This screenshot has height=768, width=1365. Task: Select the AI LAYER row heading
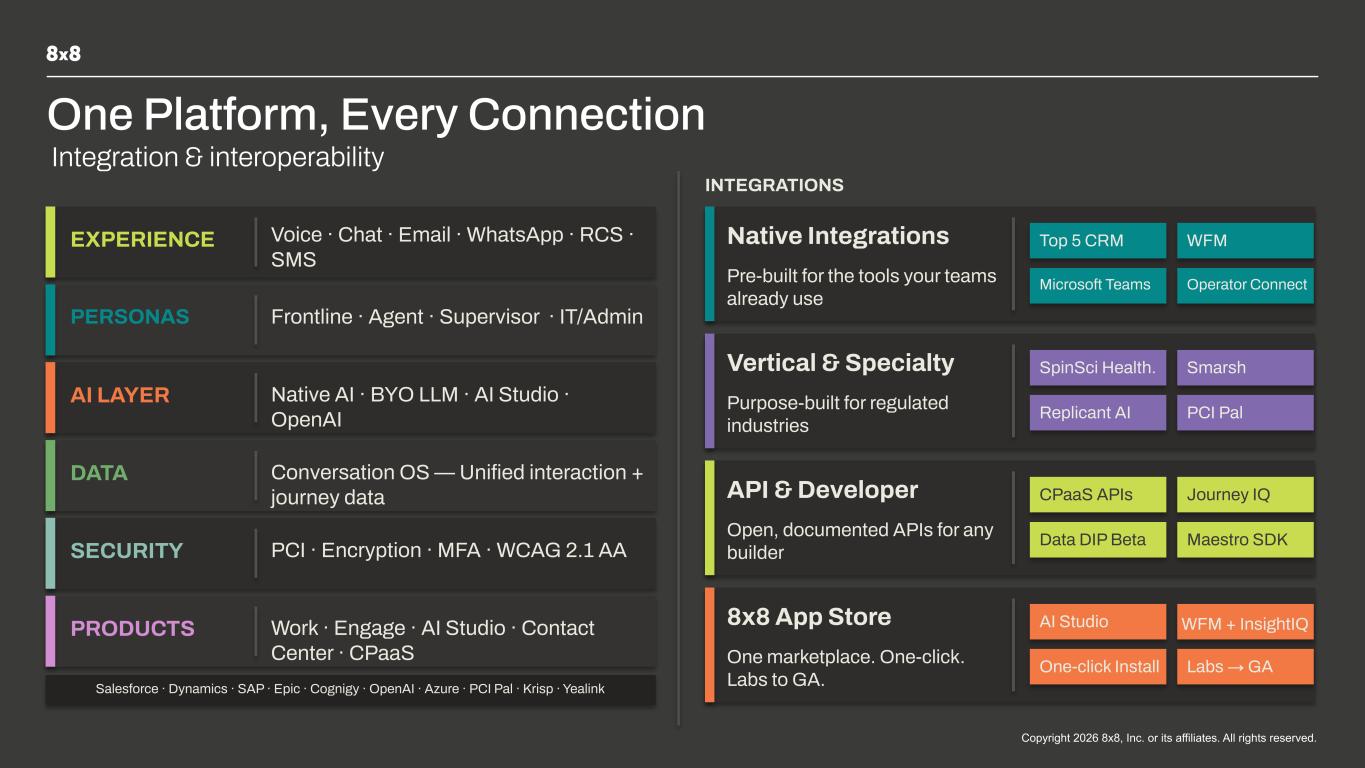pyautogui.click(x=120, y=395)
